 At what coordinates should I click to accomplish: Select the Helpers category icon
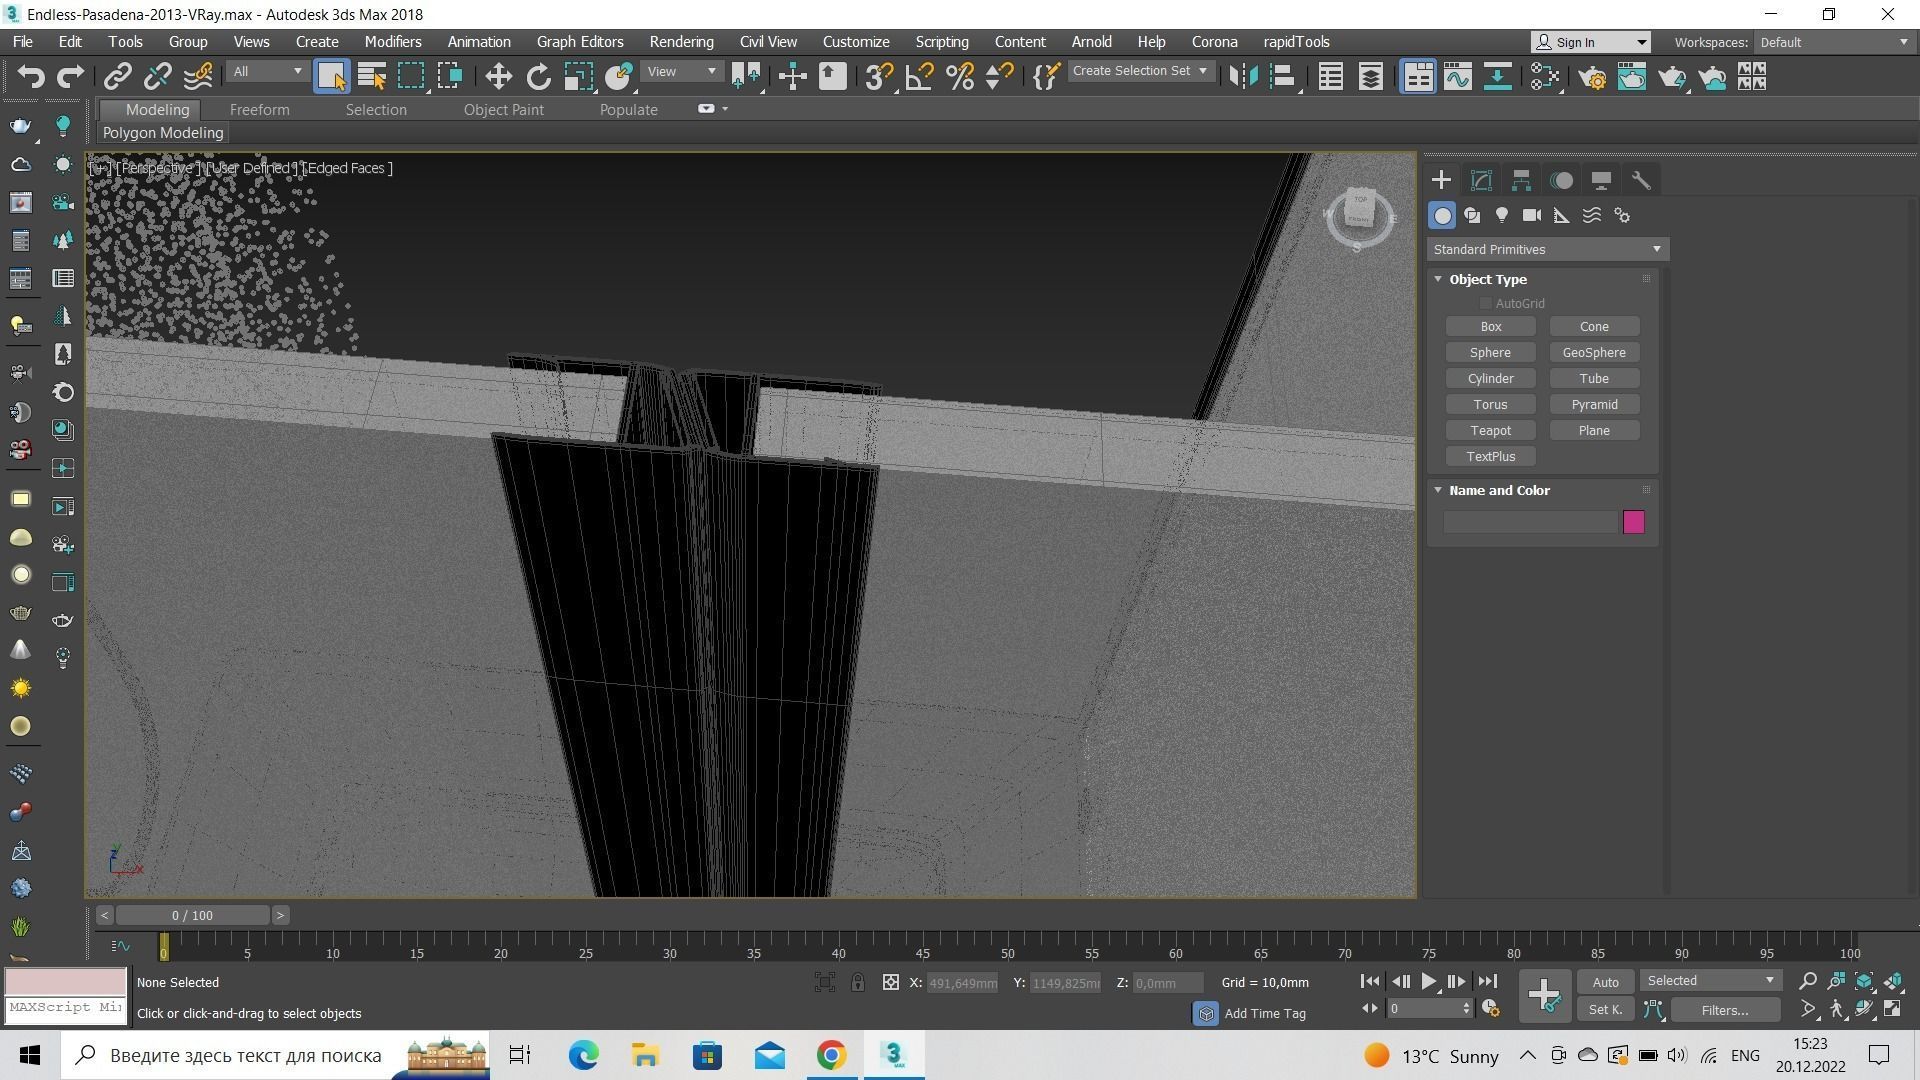point(1562,215)
